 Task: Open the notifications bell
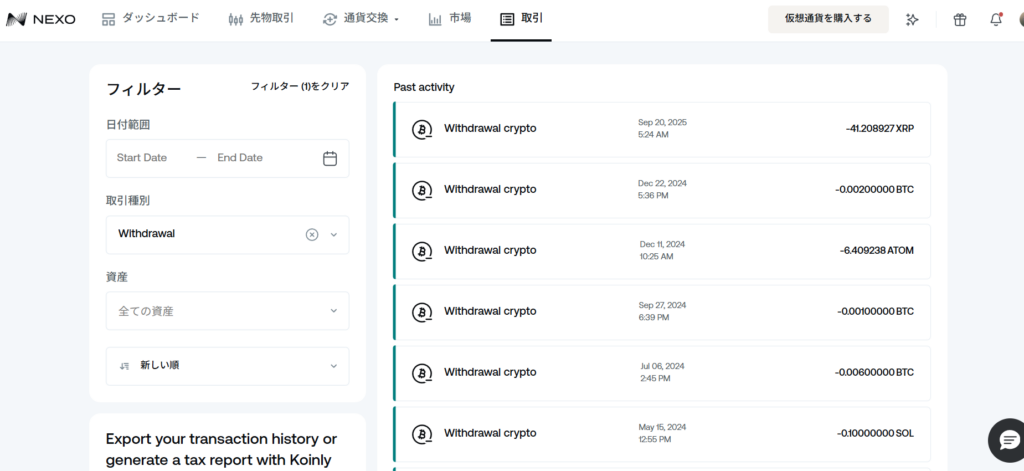[995, 19]
